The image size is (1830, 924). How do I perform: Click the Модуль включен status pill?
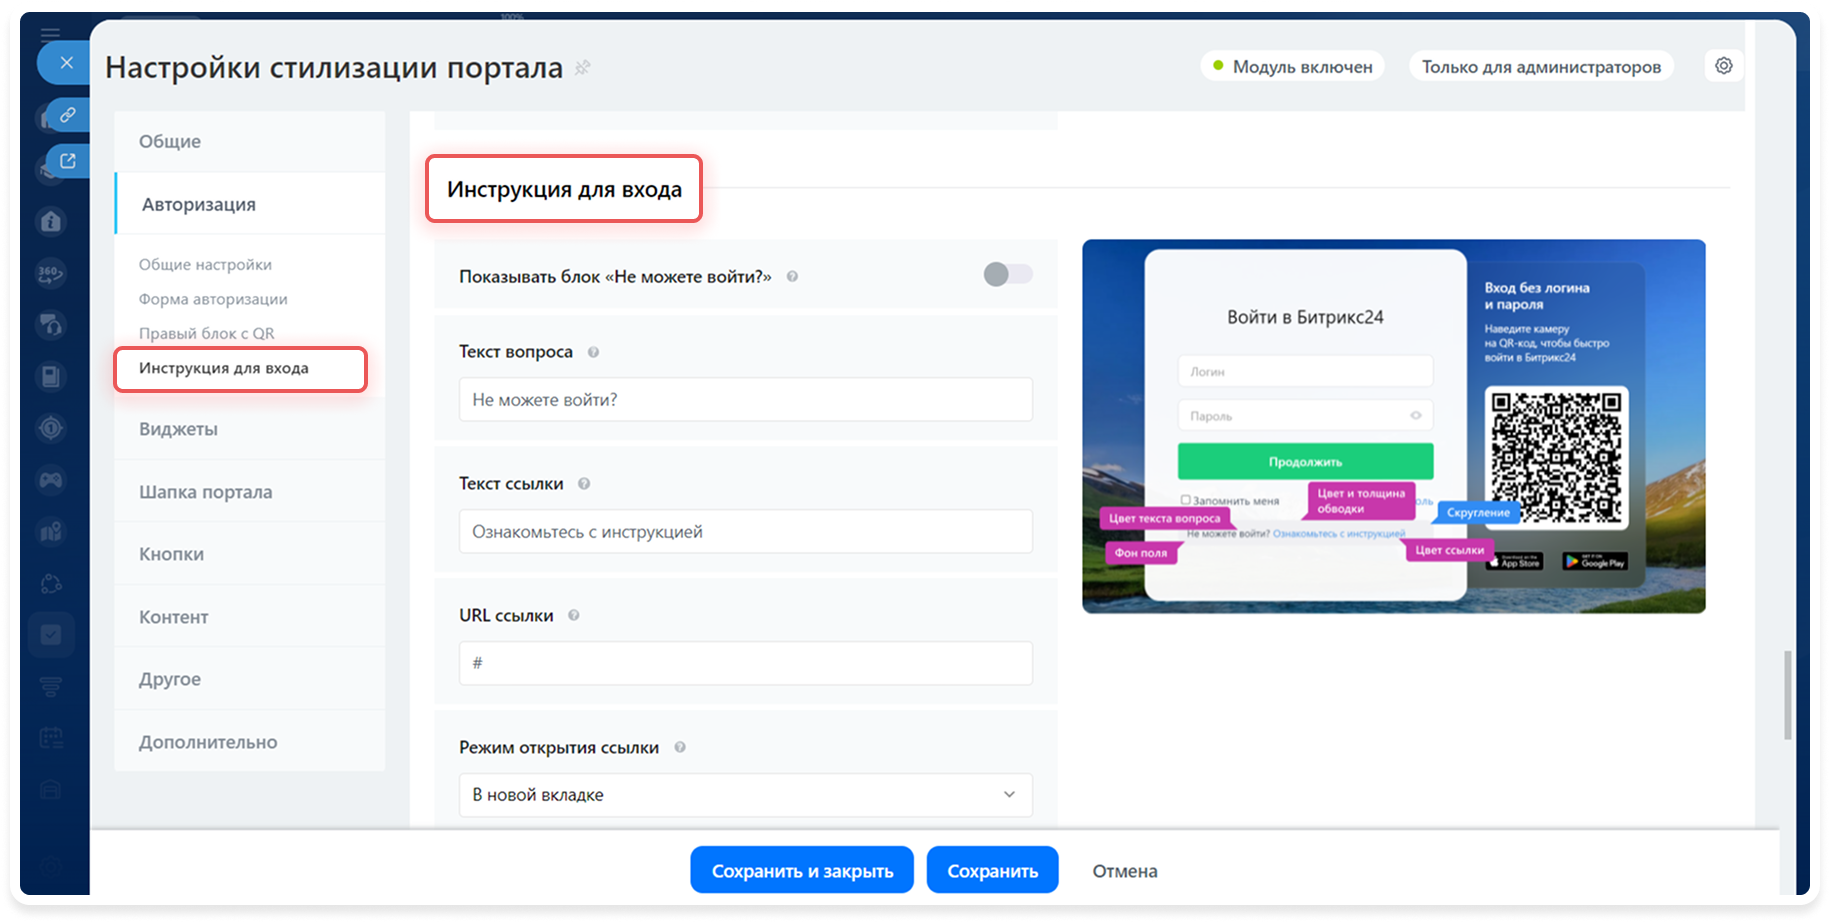[1292, 67]
